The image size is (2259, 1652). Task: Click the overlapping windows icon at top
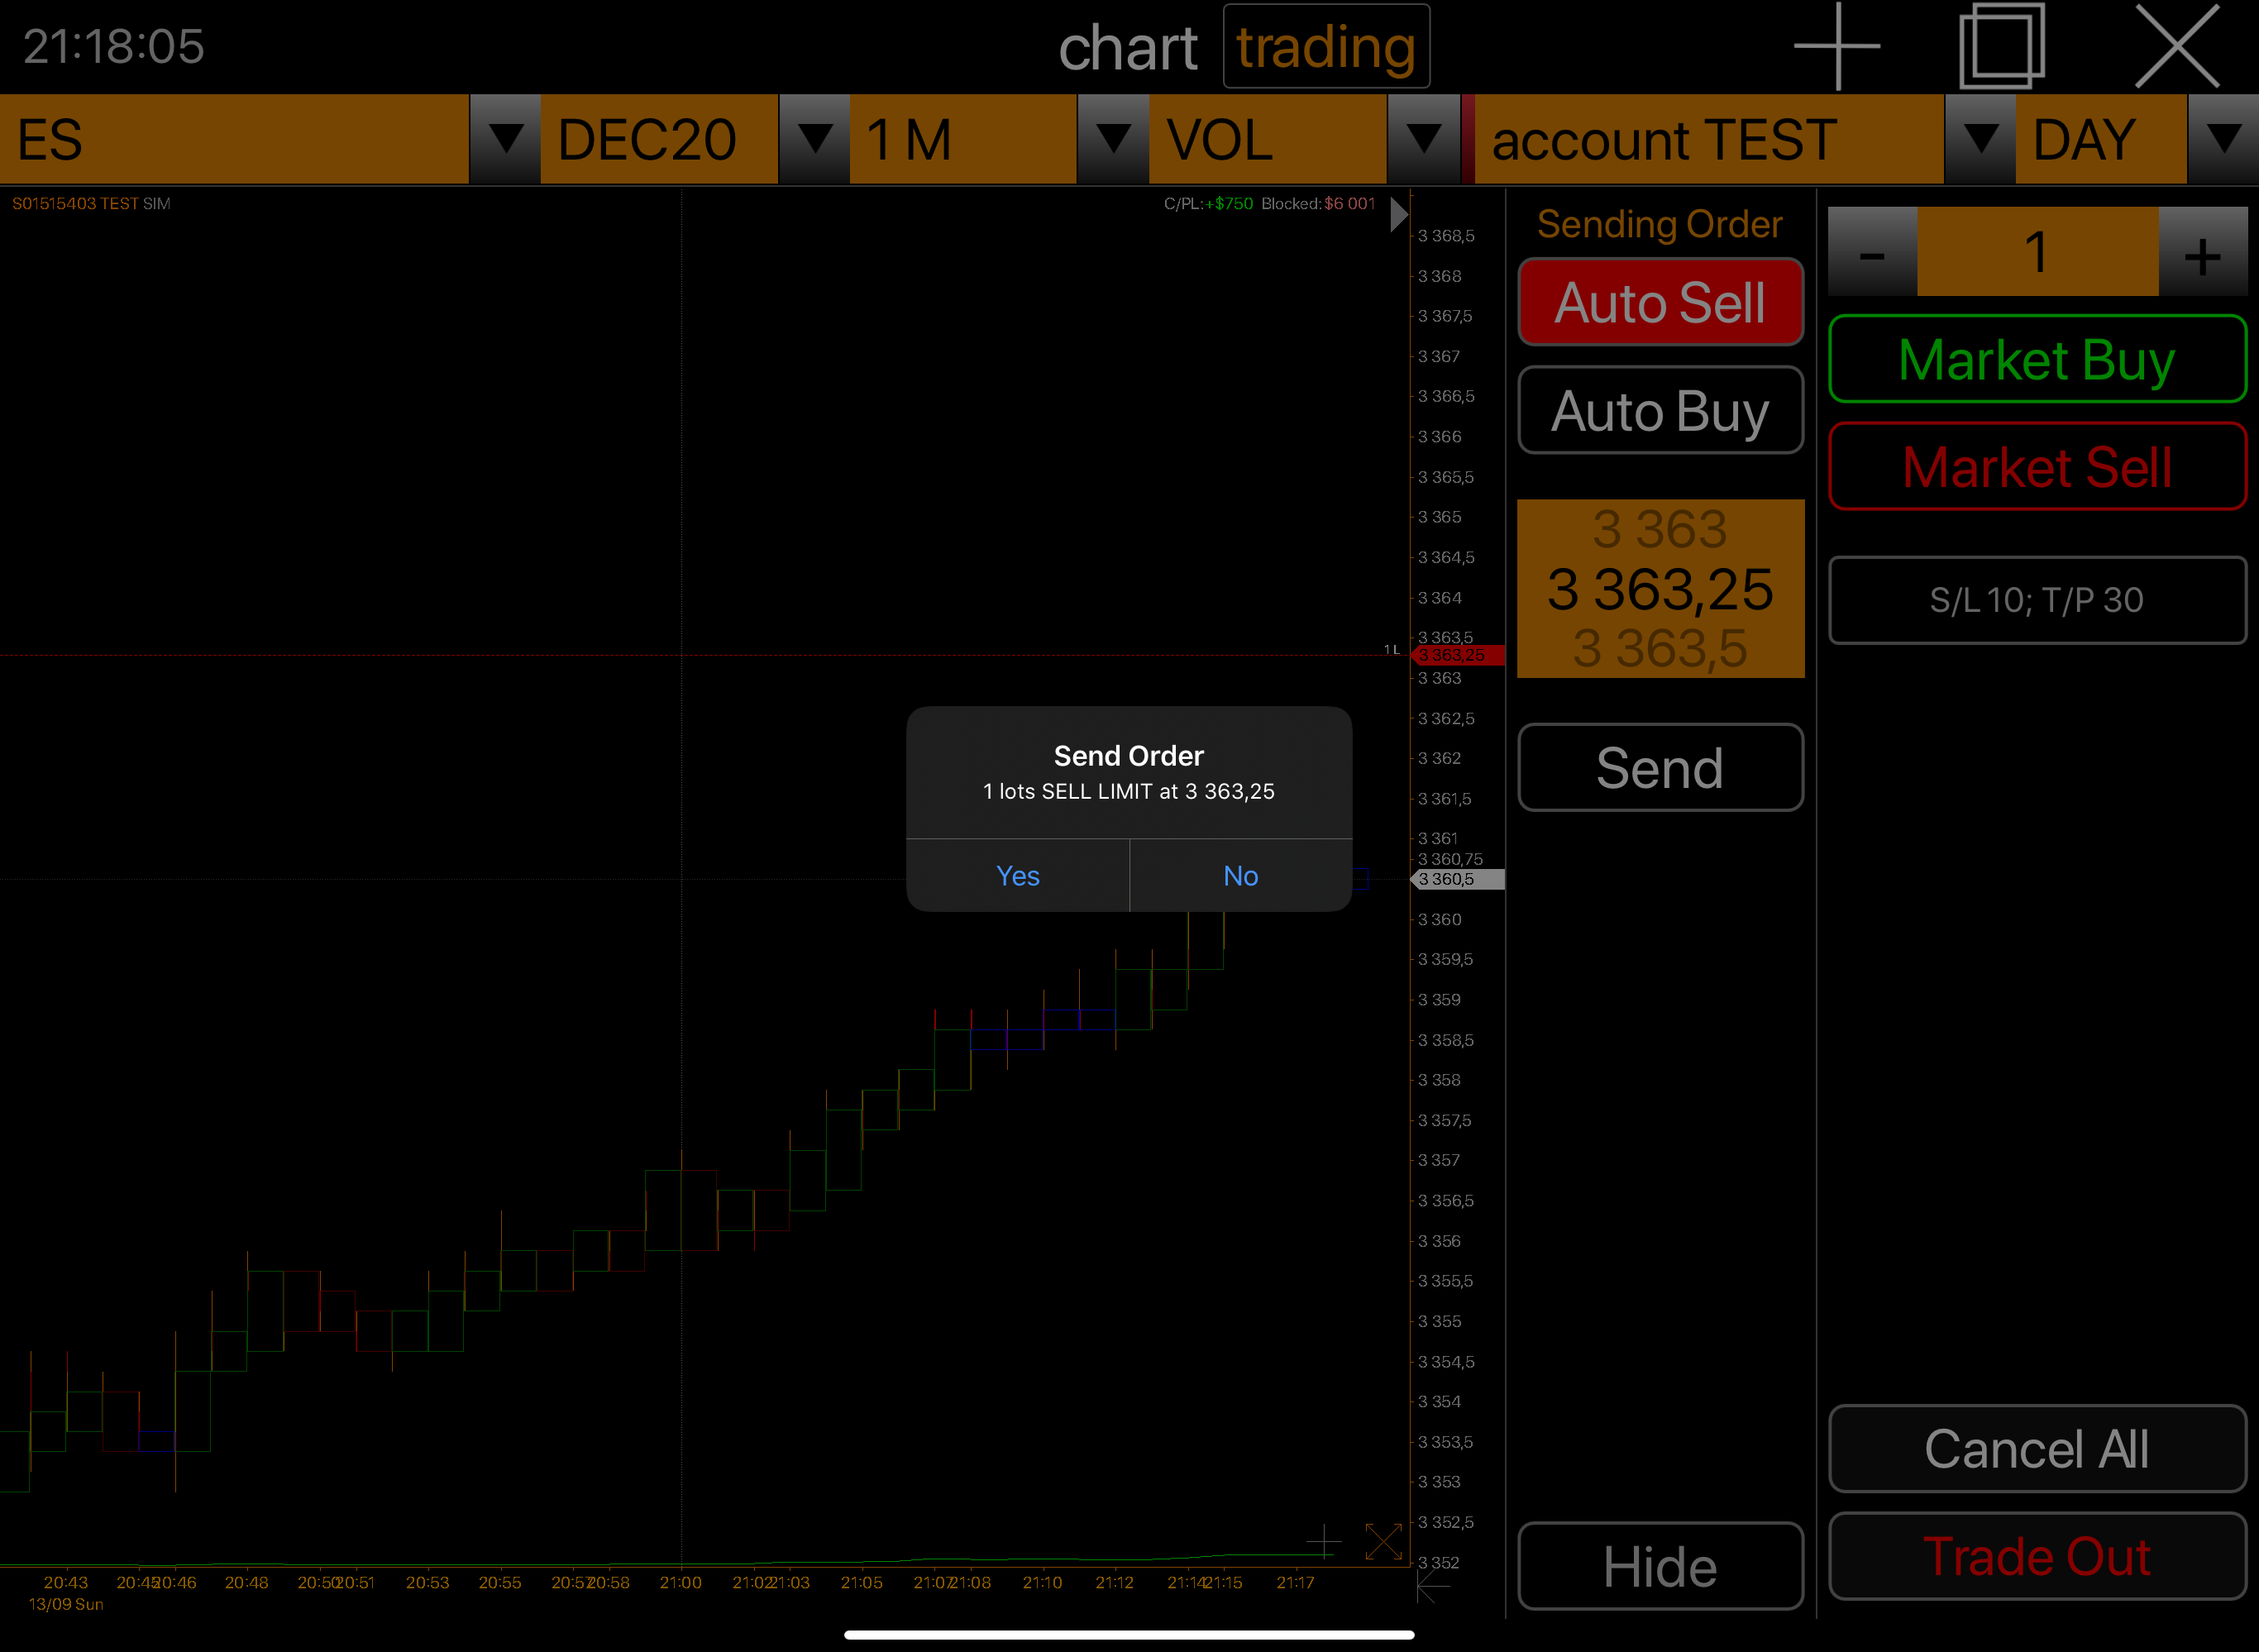tap(2001, 46)
